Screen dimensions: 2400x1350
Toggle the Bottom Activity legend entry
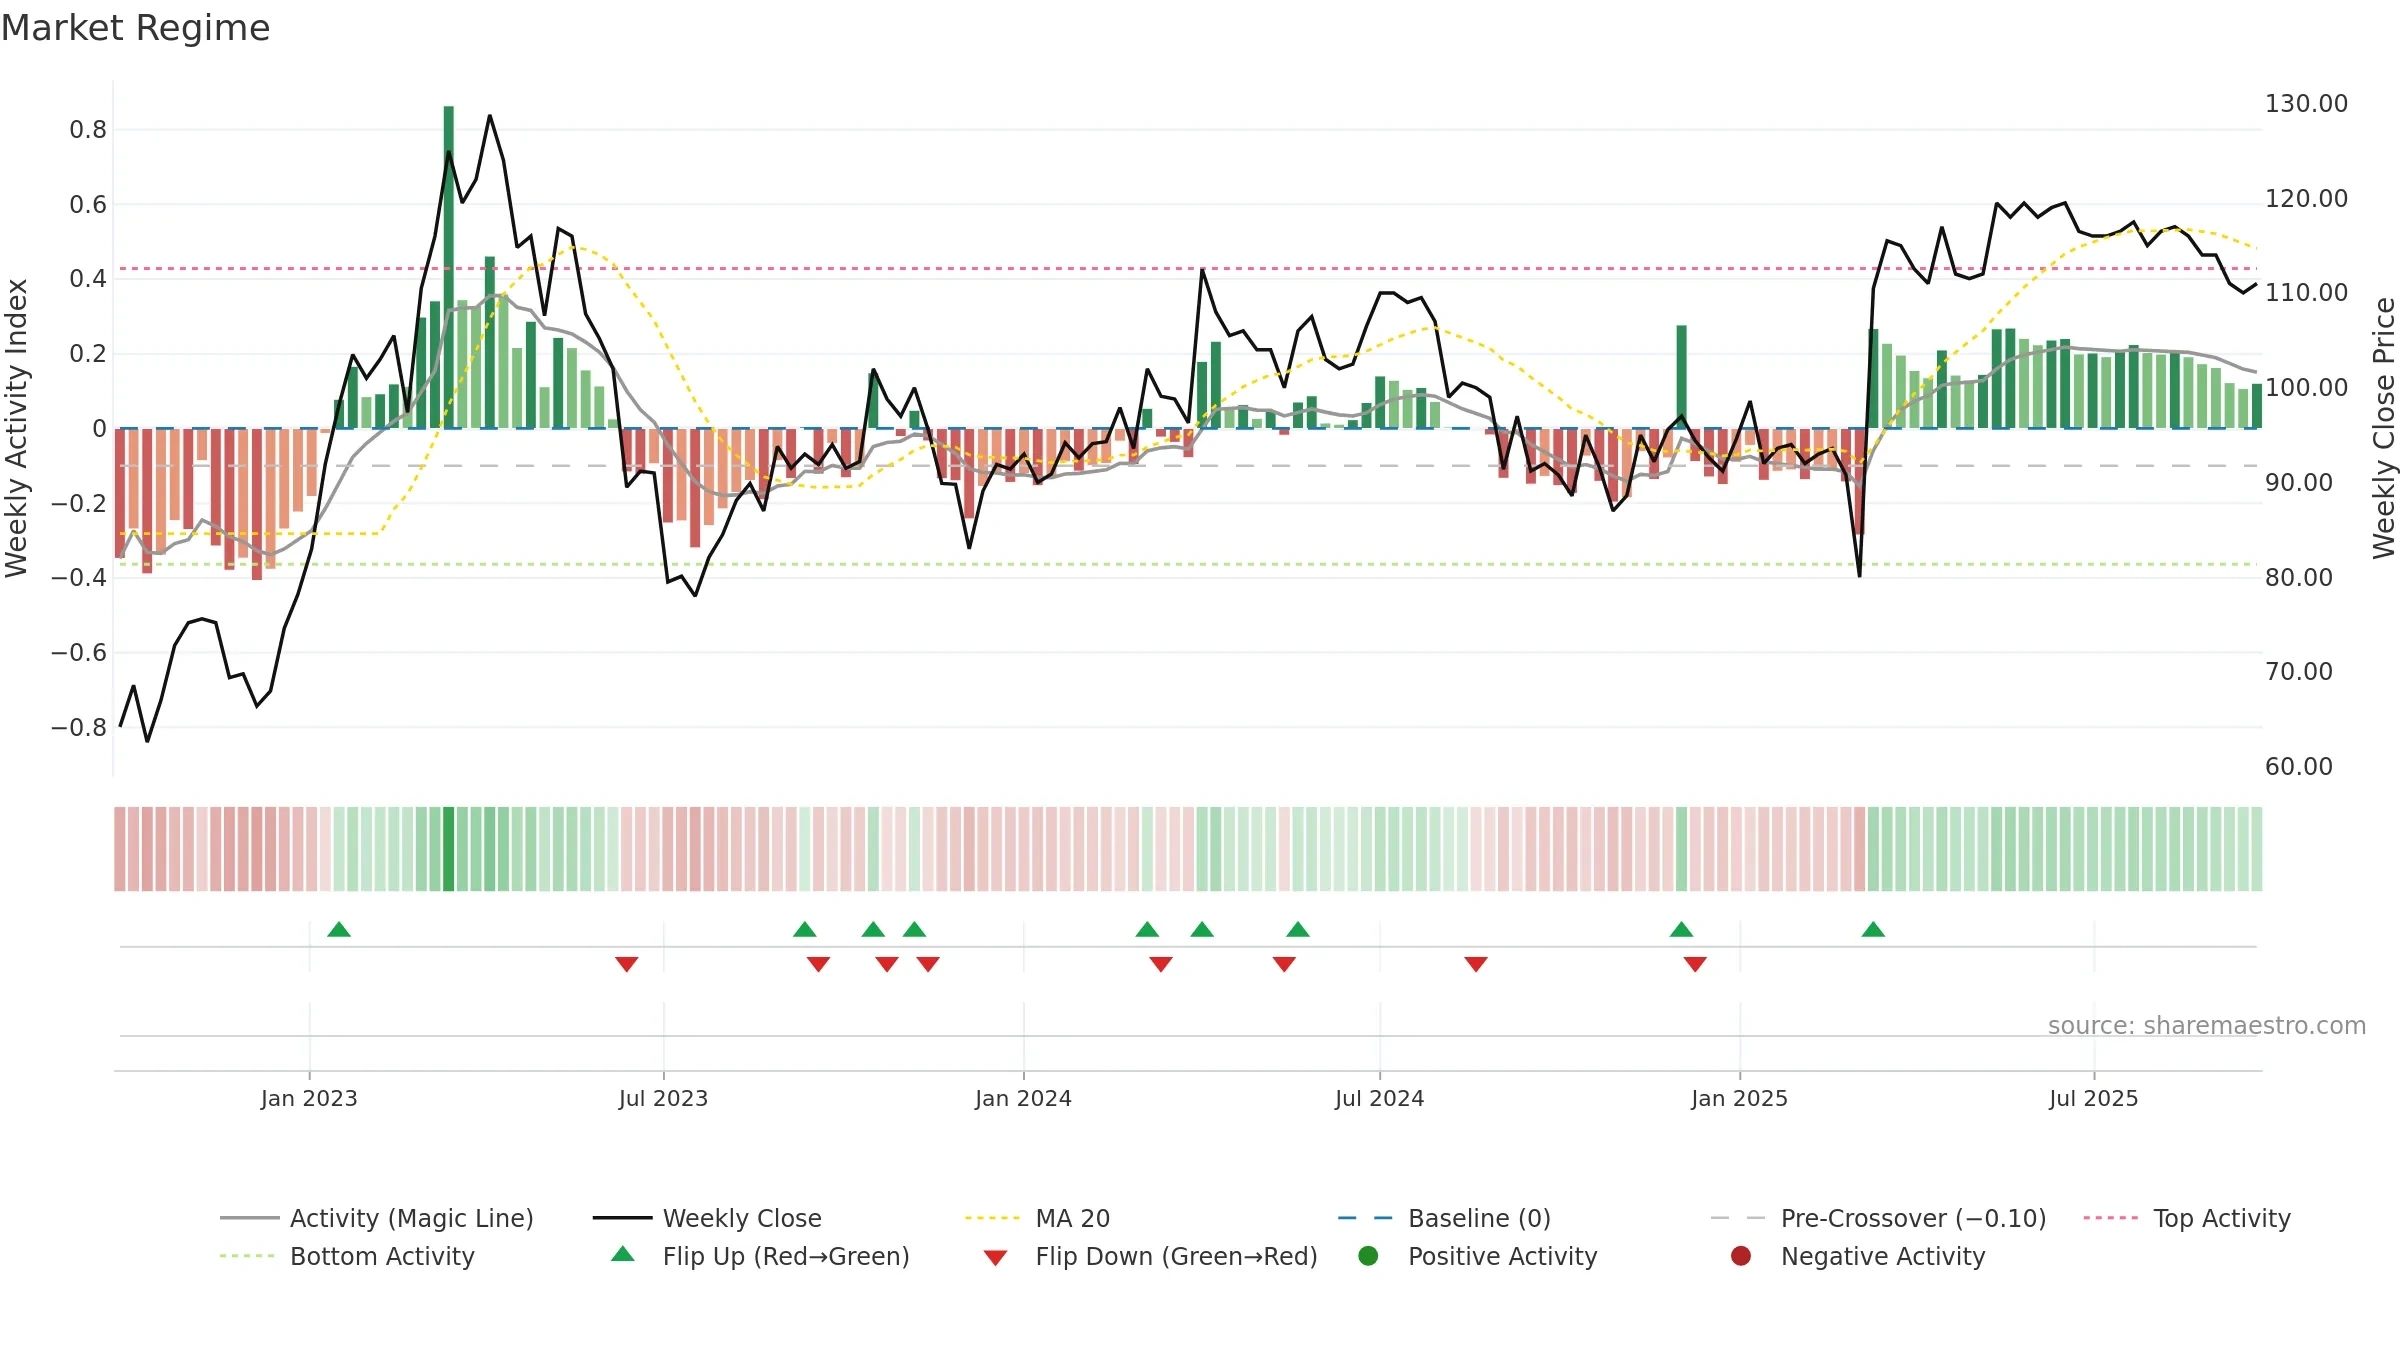coord(347,1256)
